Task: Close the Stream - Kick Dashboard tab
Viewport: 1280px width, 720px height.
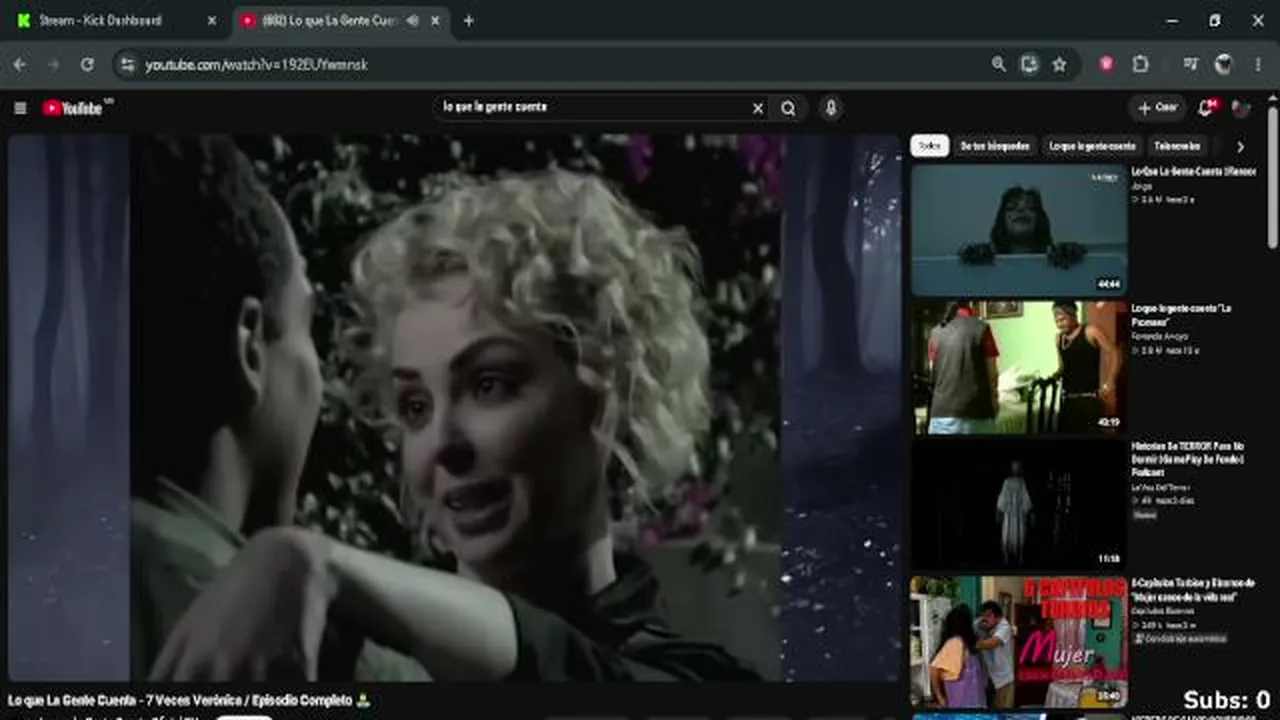Action: pyautogui.click(x=211, y=20)
